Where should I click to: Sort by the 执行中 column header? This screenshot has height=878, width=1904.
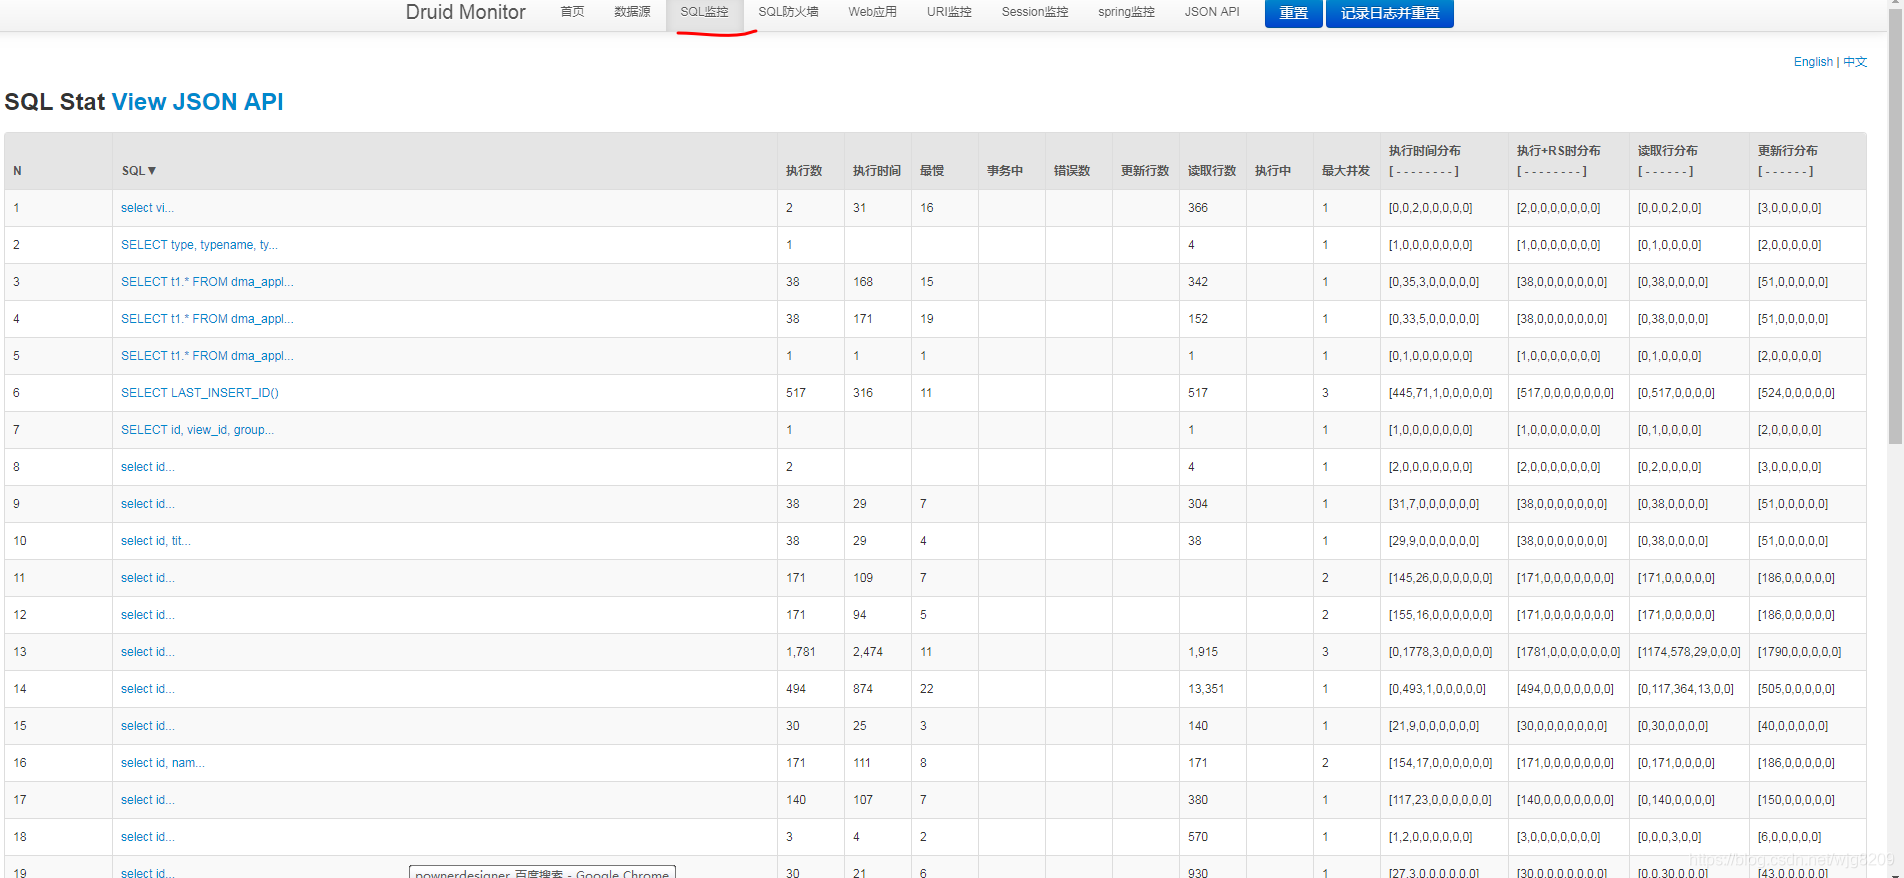point(1273,171)
